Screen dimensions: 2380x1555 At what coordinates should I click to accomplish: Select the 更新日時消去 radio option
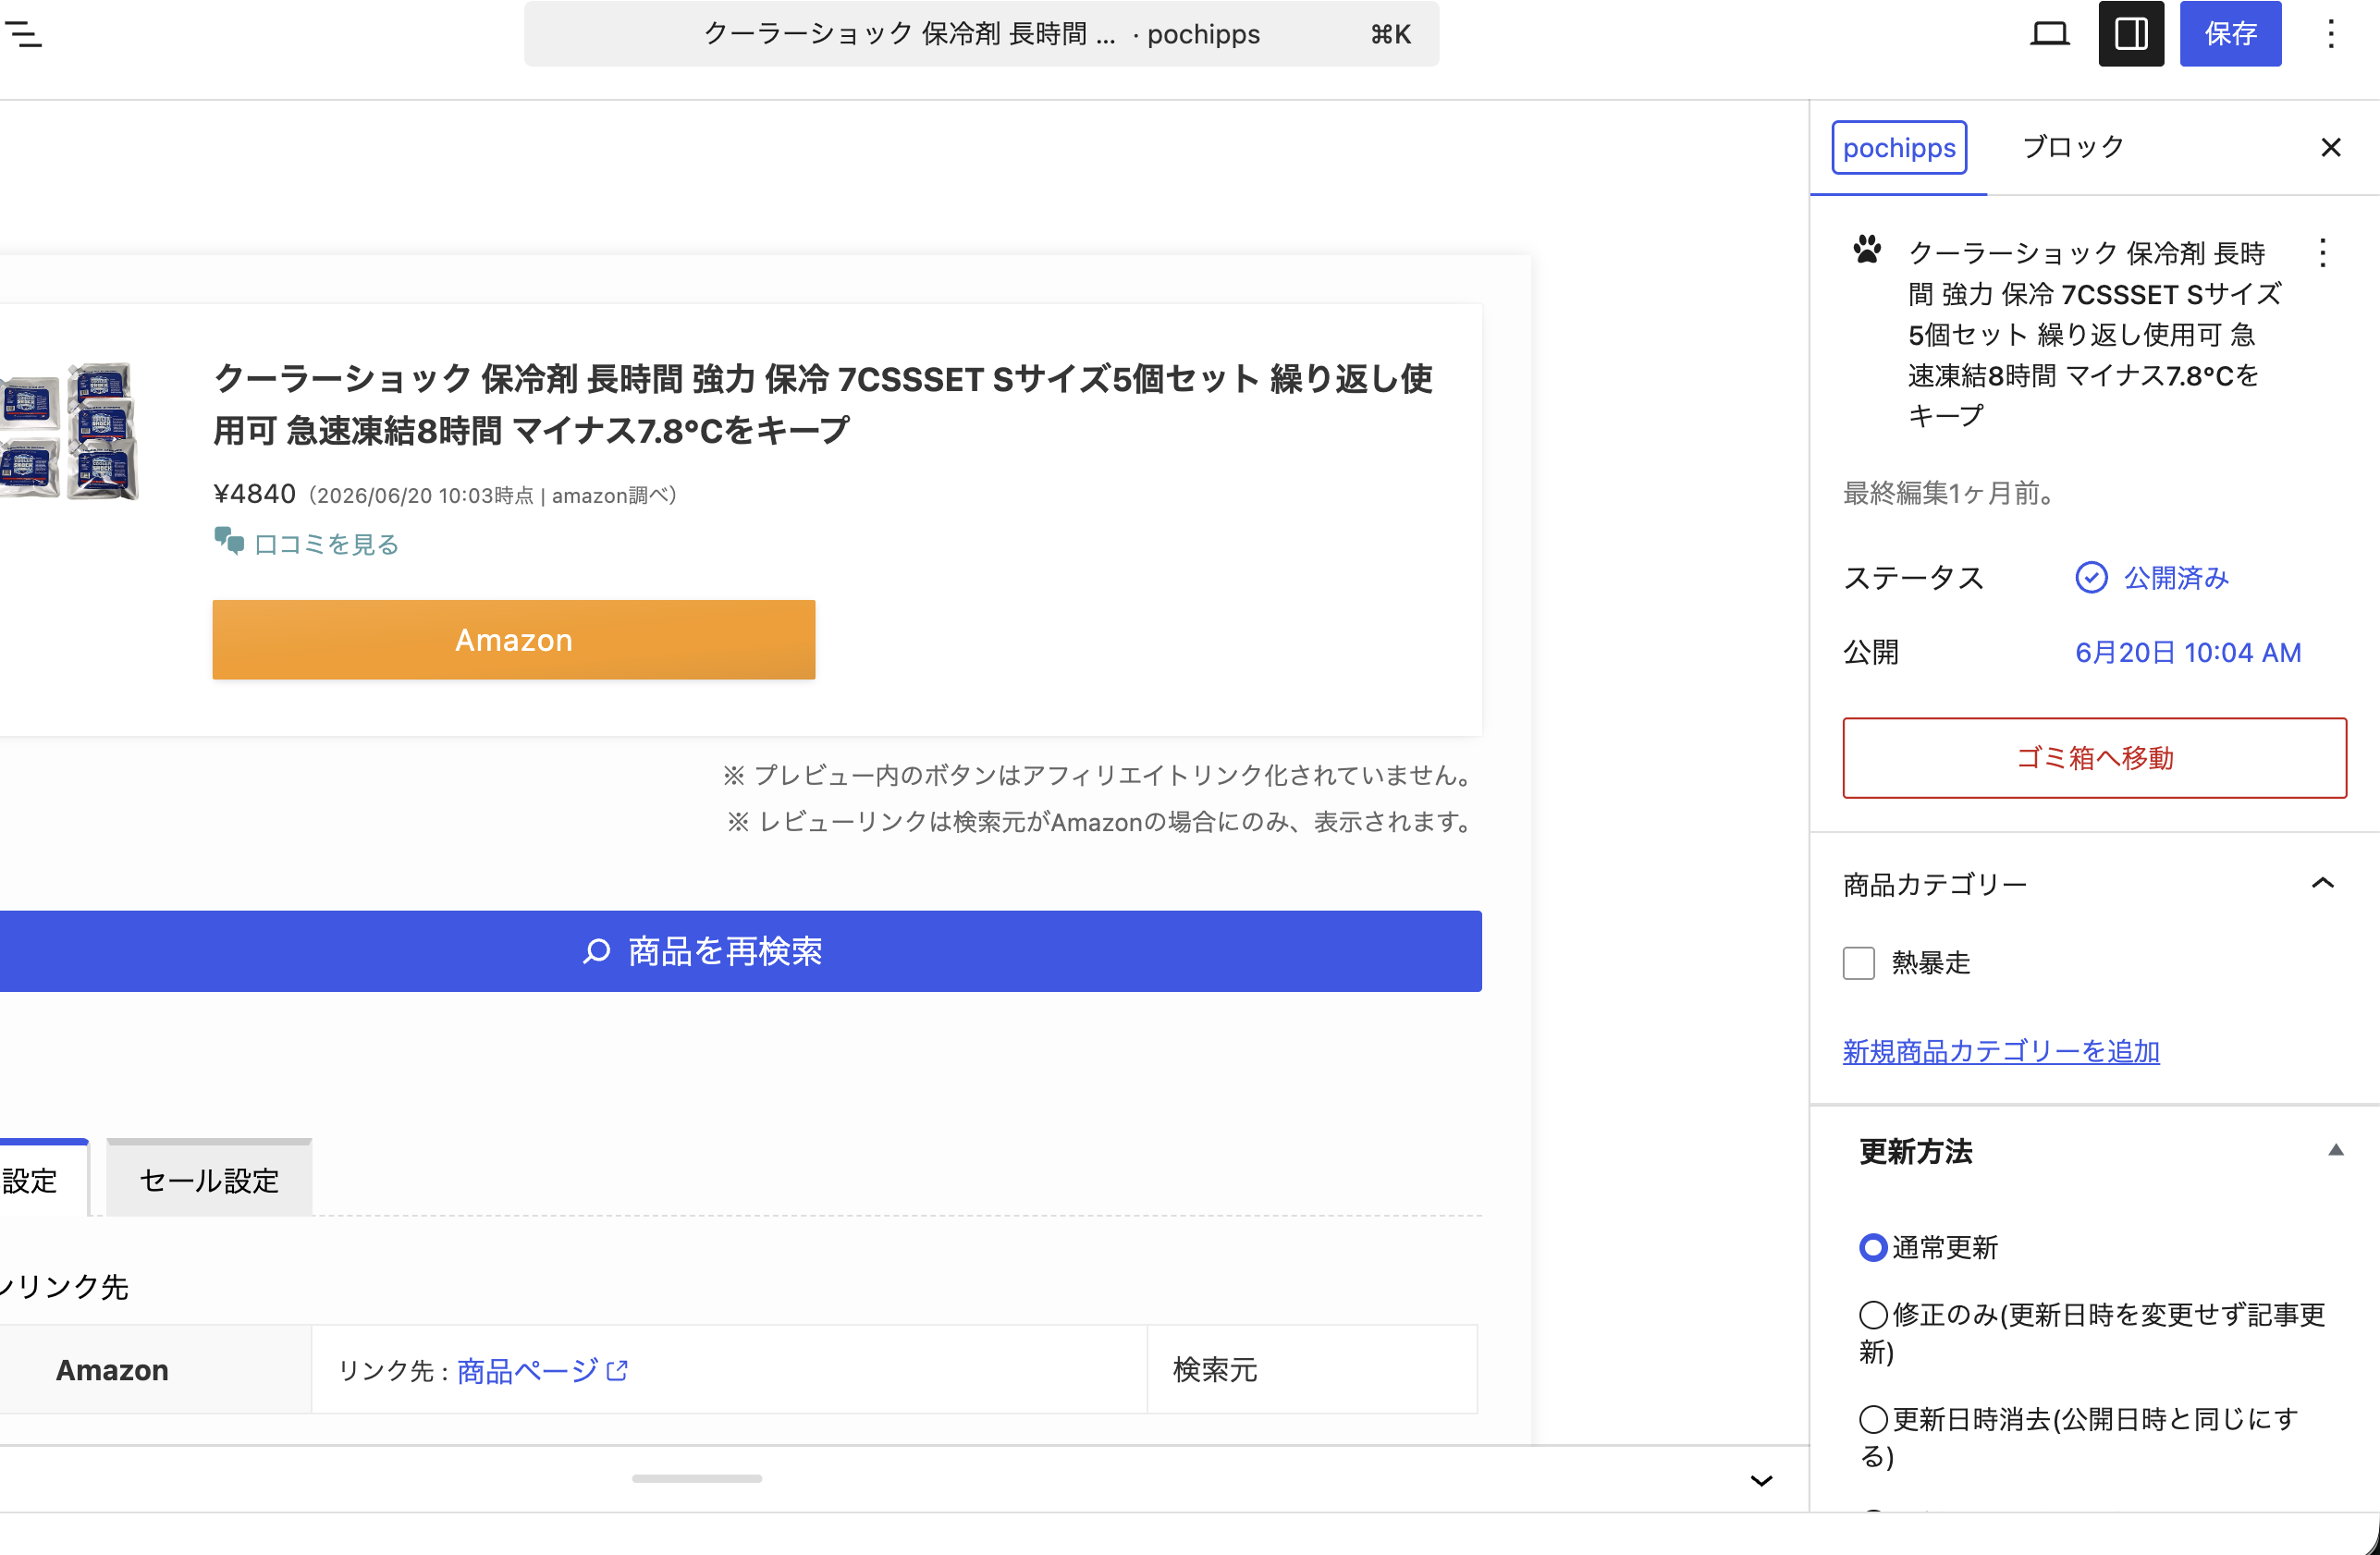pos(1872,1419)
